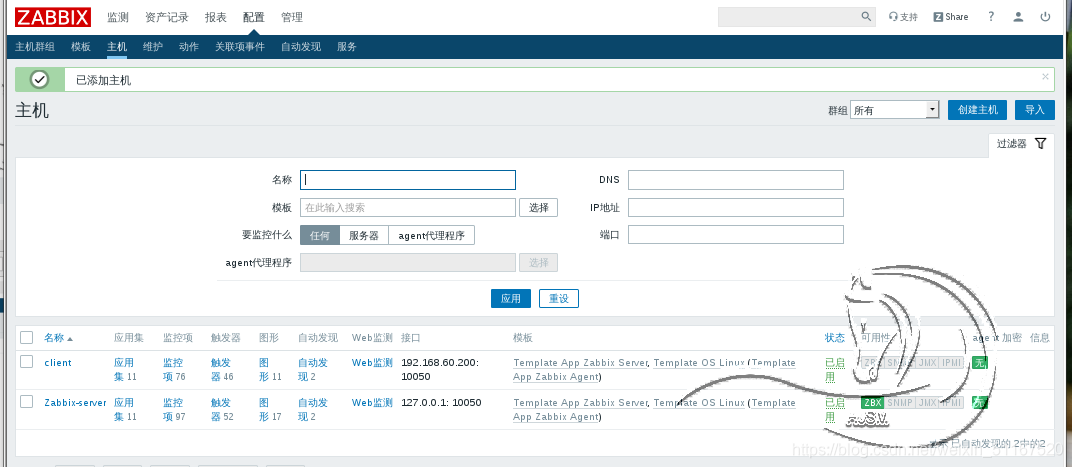Open the 报表 menu

click(216, 17)
